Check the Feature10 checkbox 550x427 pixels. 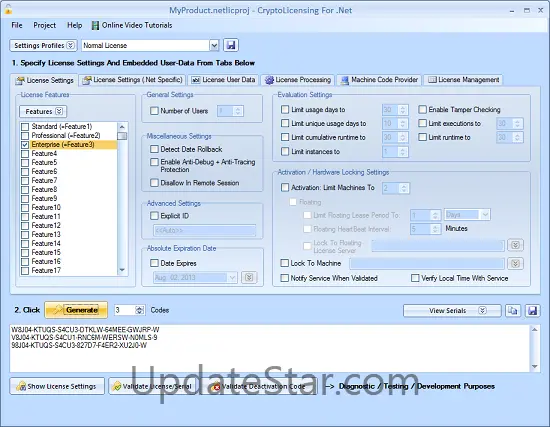pos(25,208)
